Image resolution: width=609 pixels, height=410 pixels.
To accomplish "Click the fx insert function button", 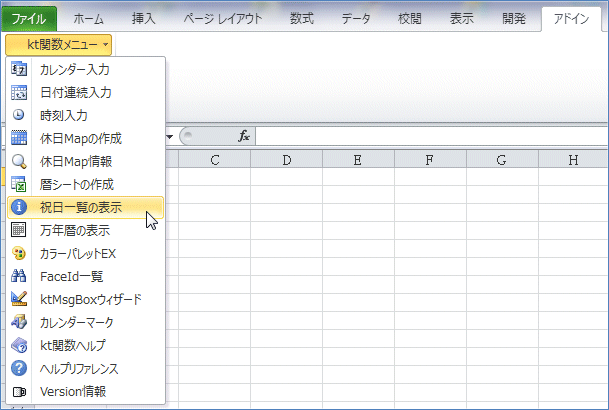I will 243,136.
